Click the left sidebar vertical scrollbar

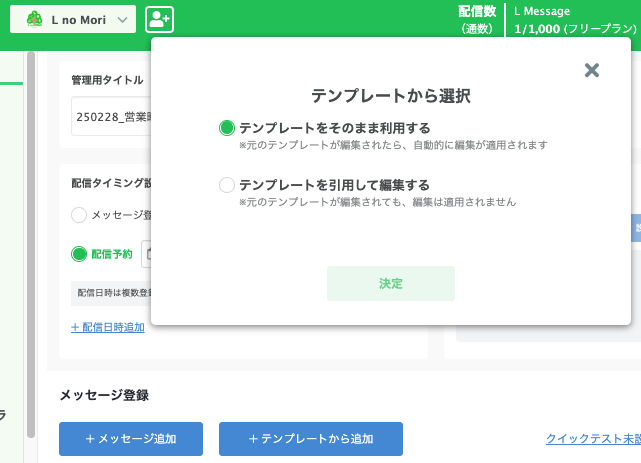[31, 240]
